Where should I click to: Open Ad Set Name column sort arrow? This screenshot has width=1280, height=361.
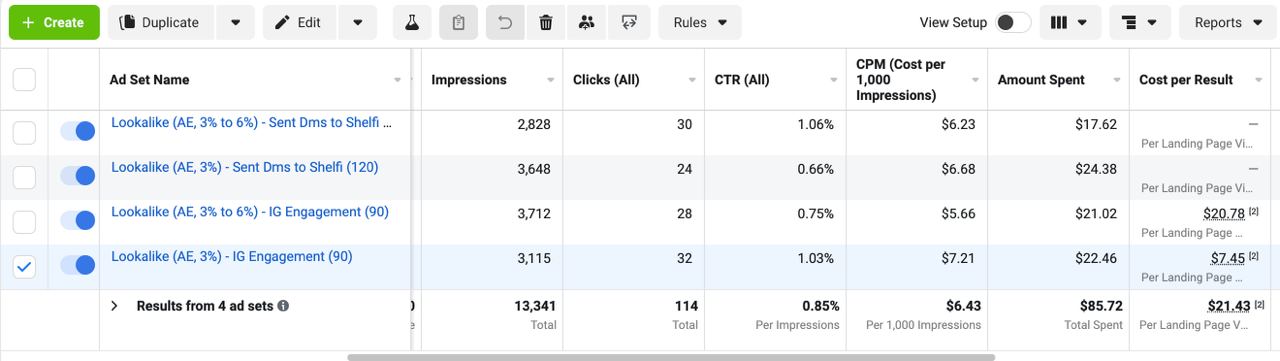(398, 81)
